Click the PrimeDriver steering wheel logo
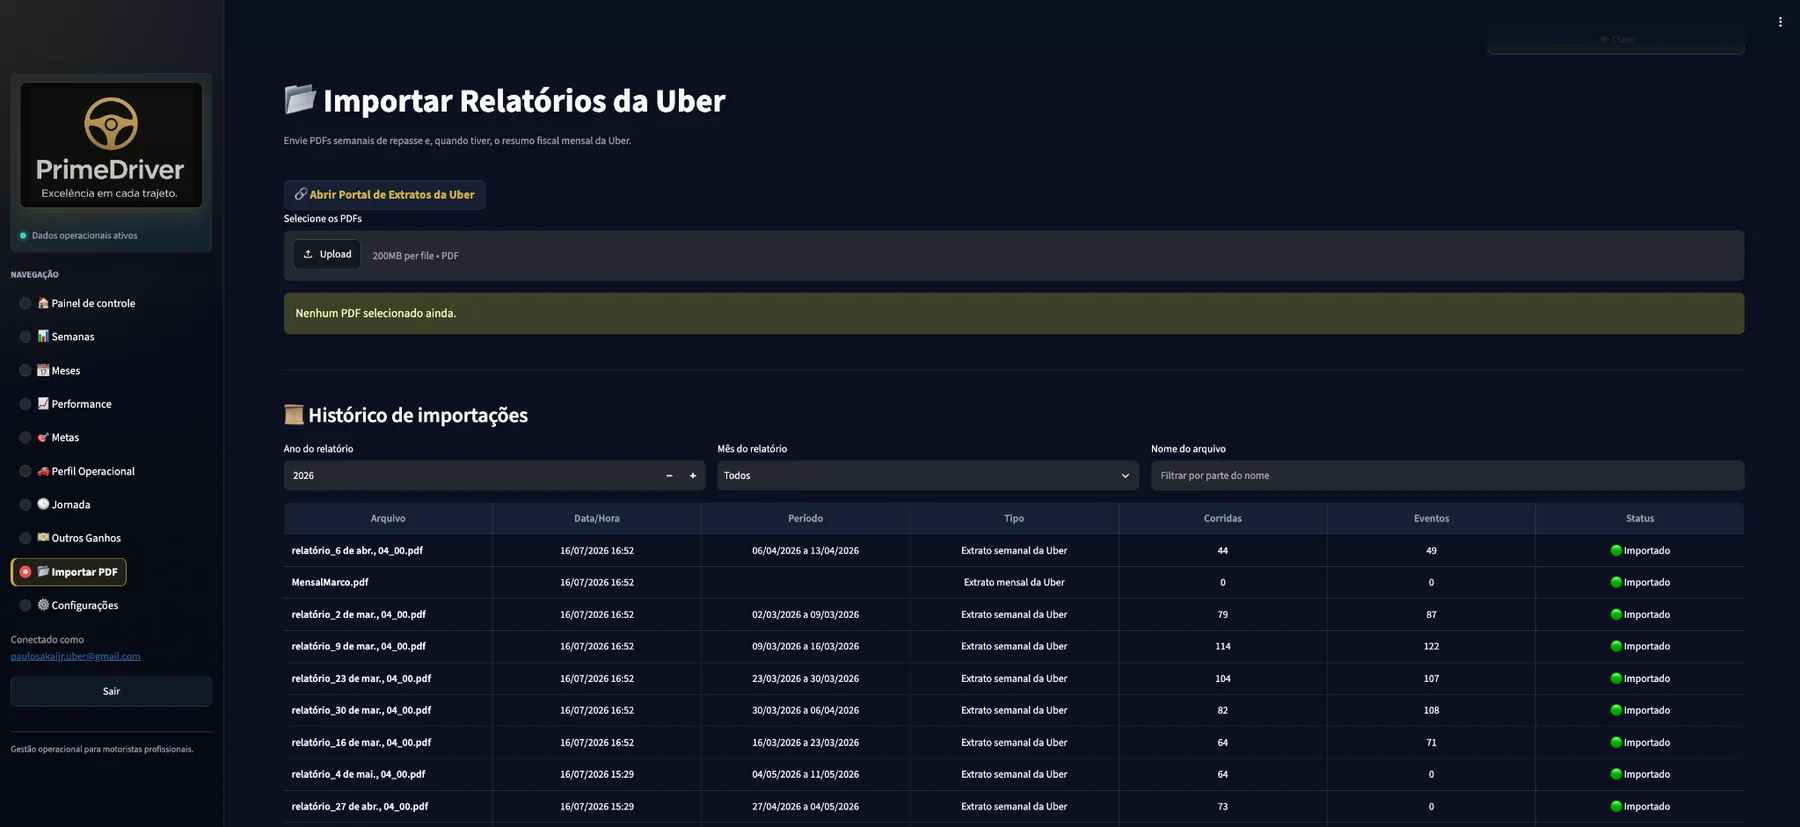This screenshot has width=1800, height=827. pos(110,145)
